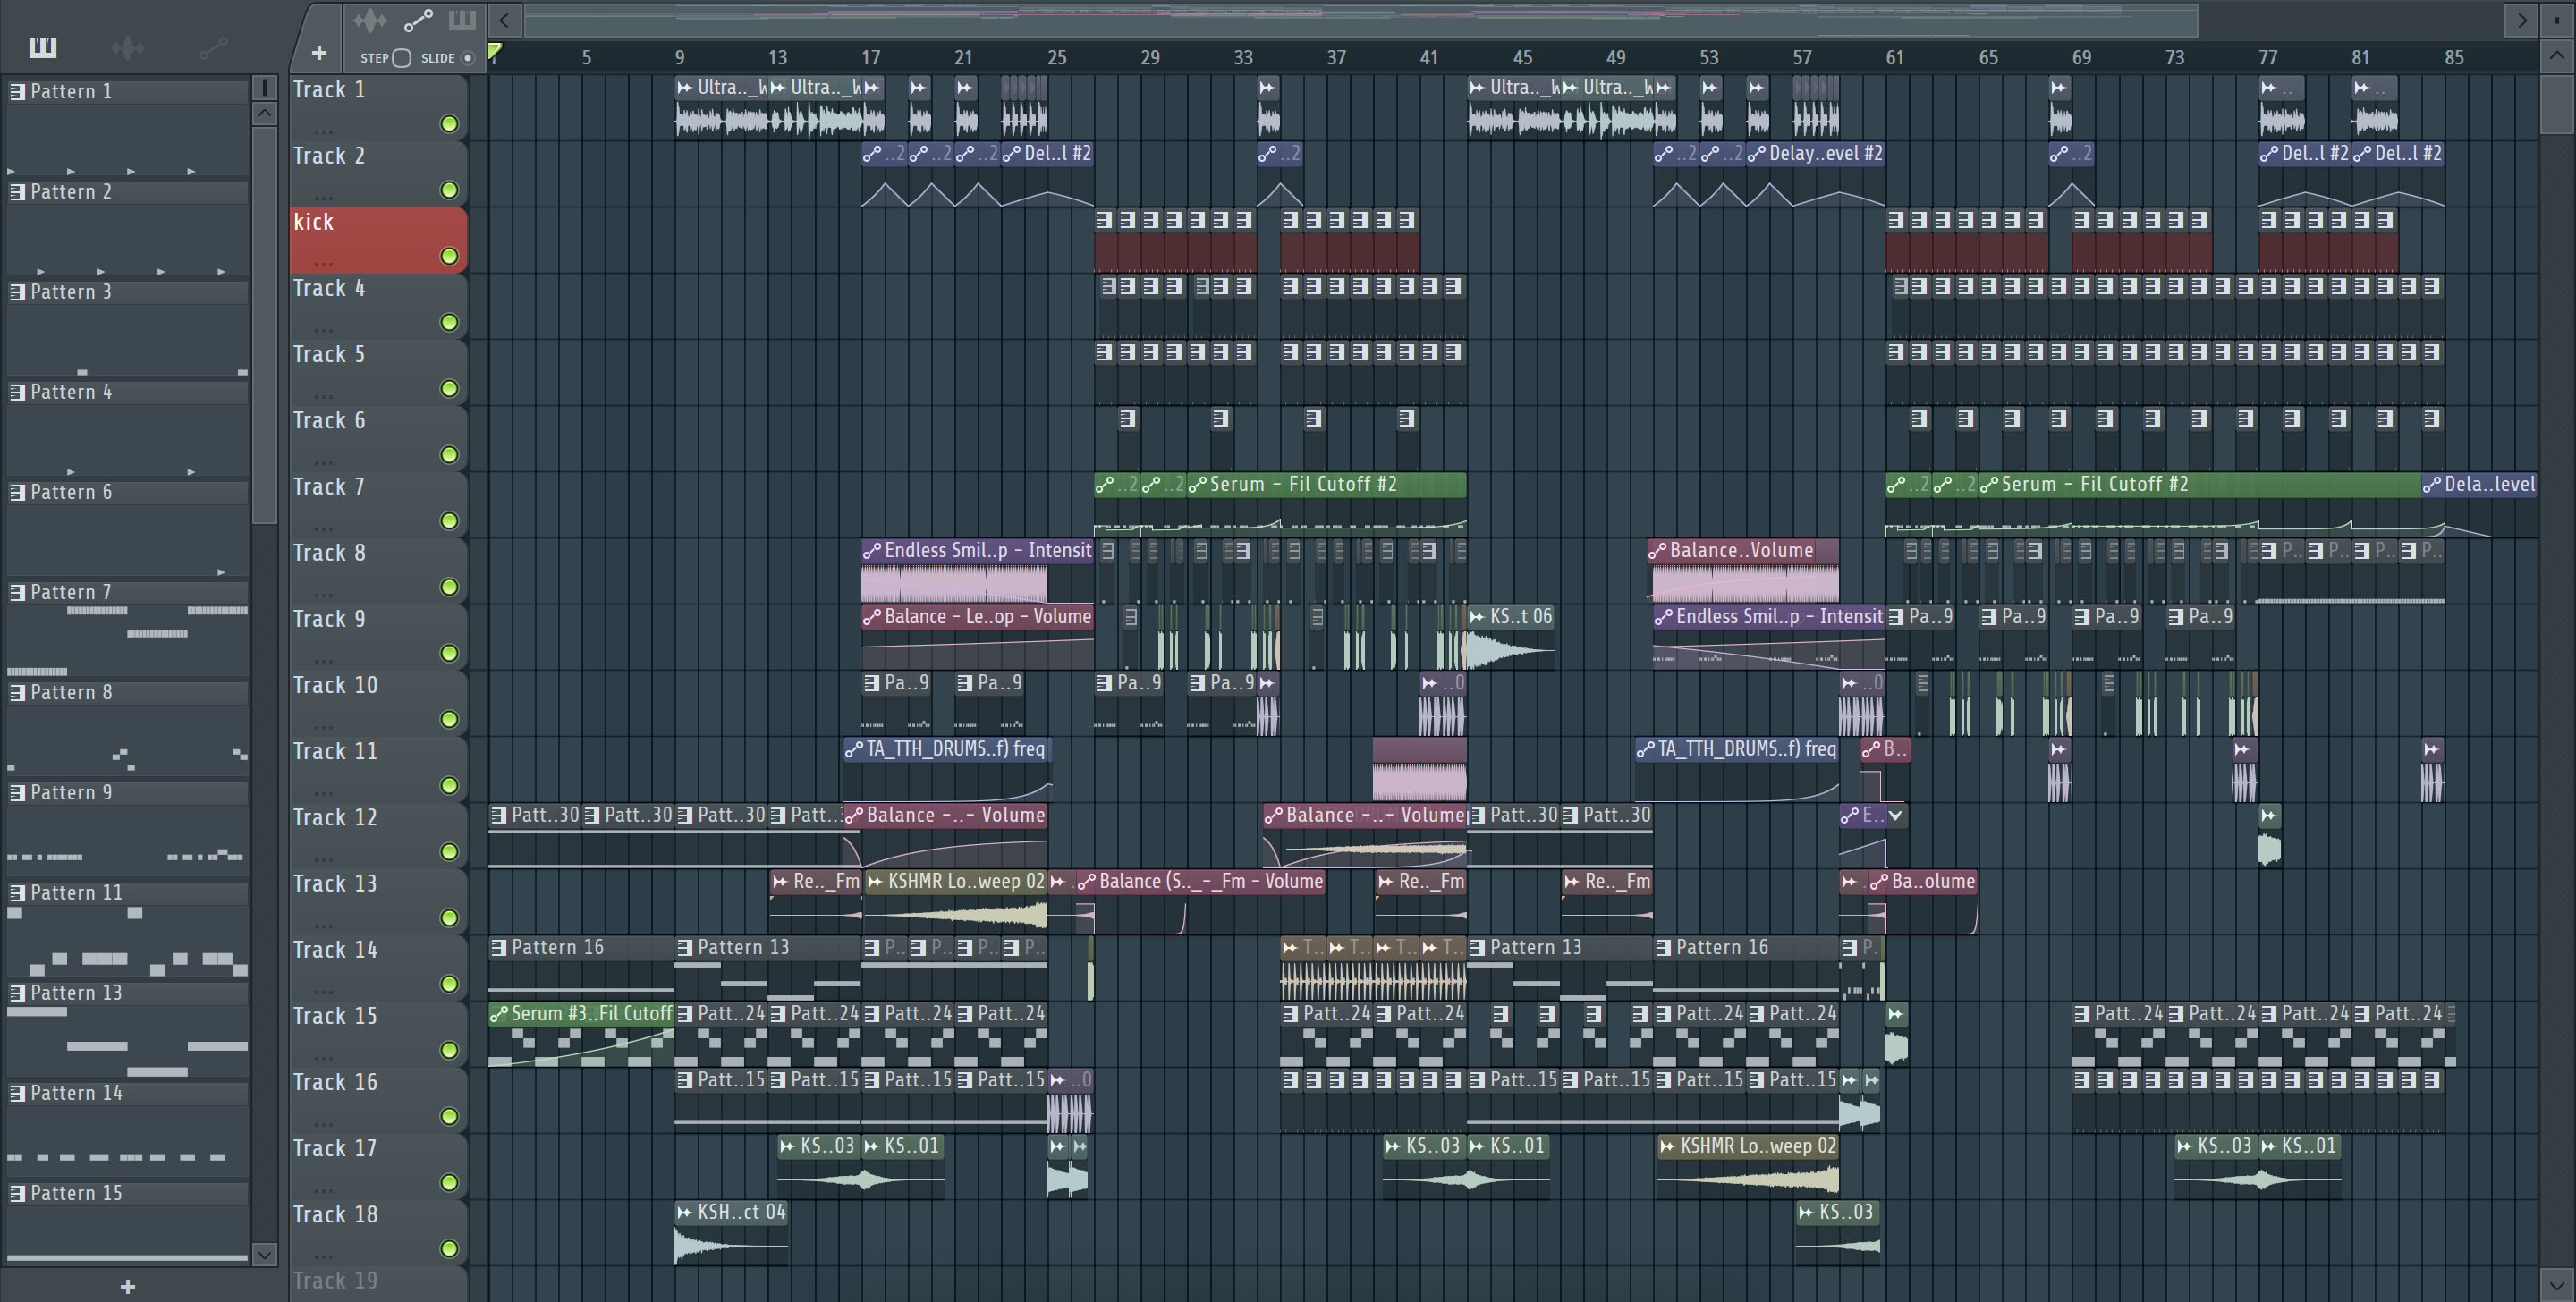2576x1302 pixels.
Task: Select the Track 14 header
Action: point(378,968)
